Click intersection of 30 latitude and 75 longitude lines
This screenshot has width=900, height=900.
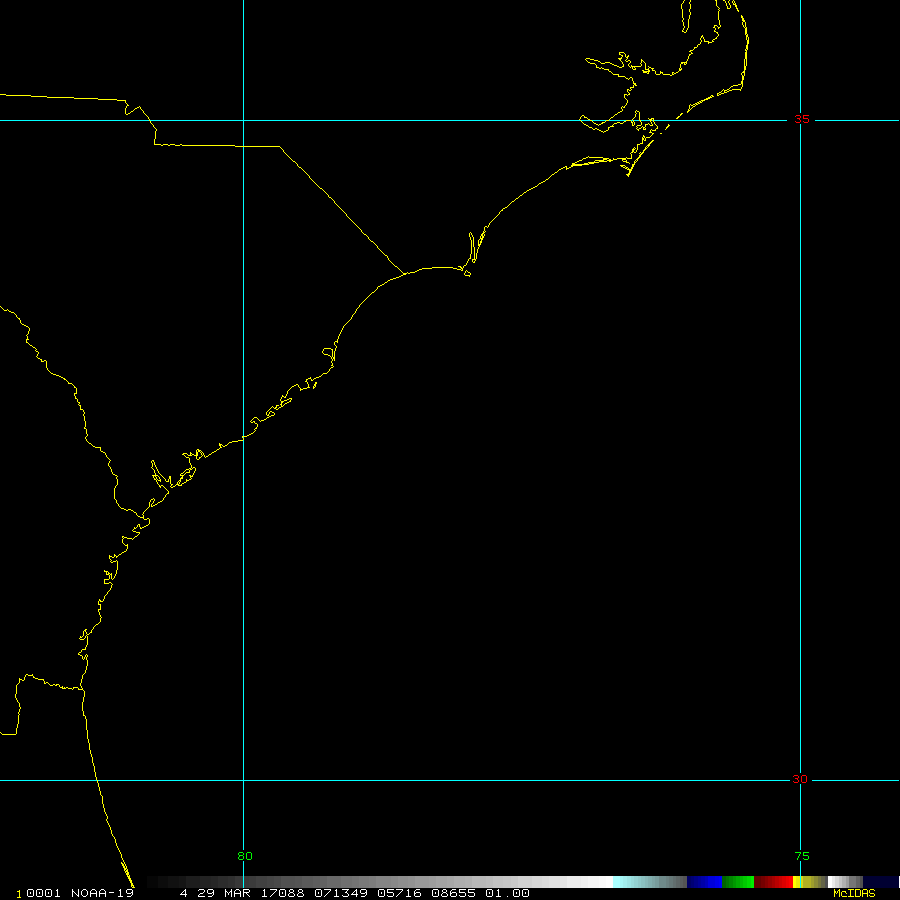(x=801, y=780)
